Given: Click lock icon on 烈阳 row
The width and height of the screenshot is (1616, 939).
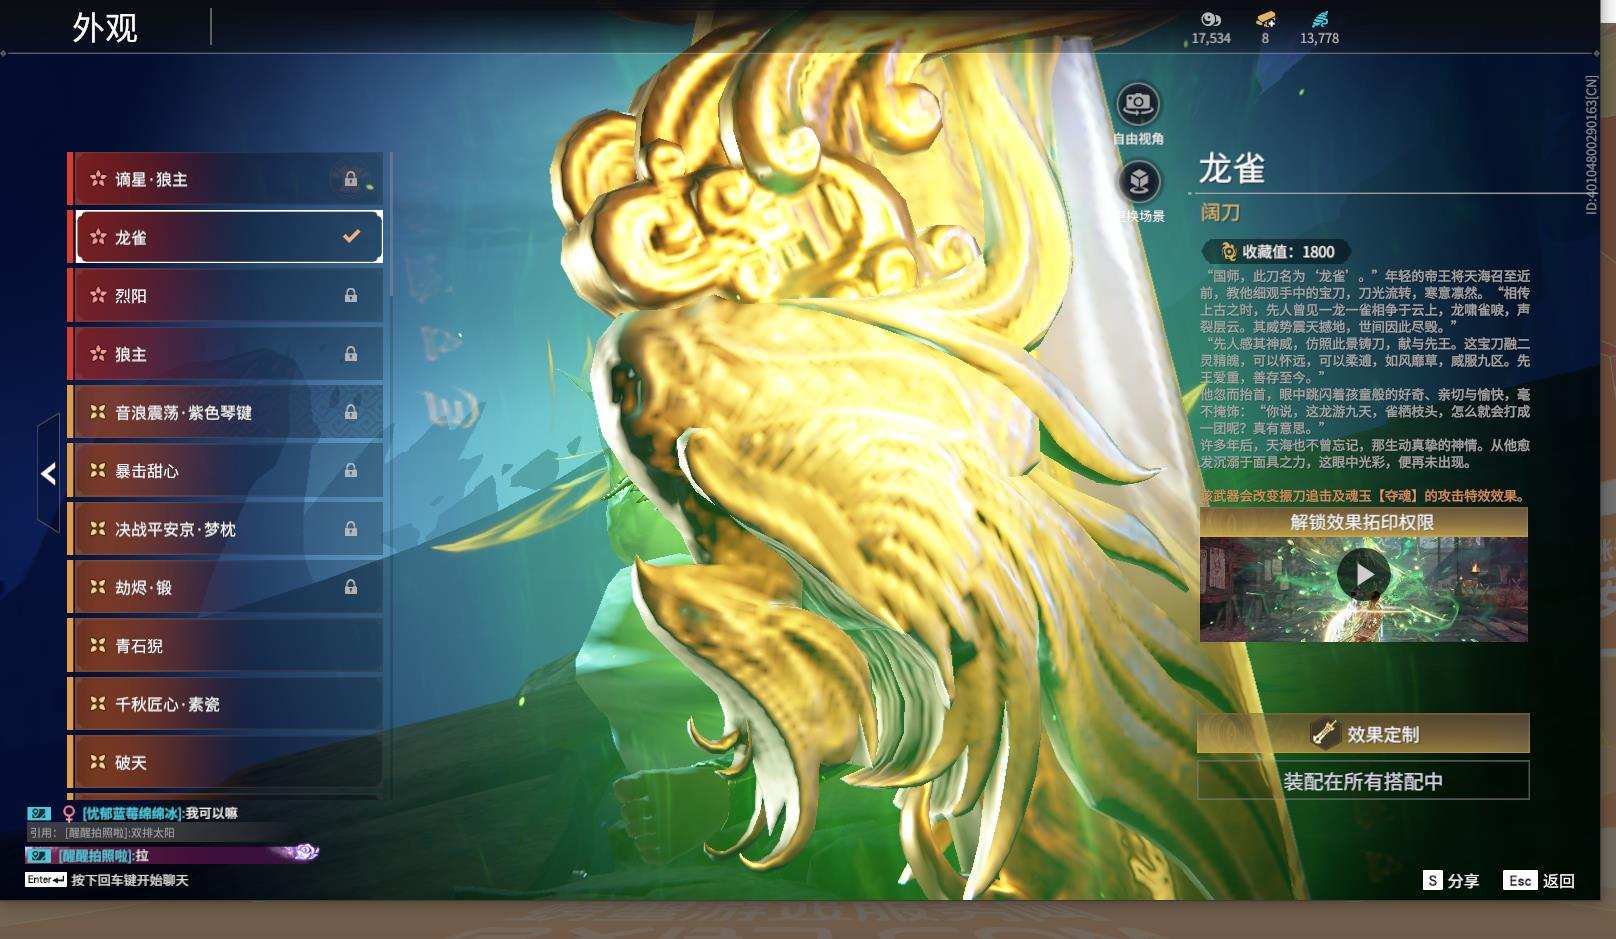Looking at the screenshot, I should [x=351, y=295].
